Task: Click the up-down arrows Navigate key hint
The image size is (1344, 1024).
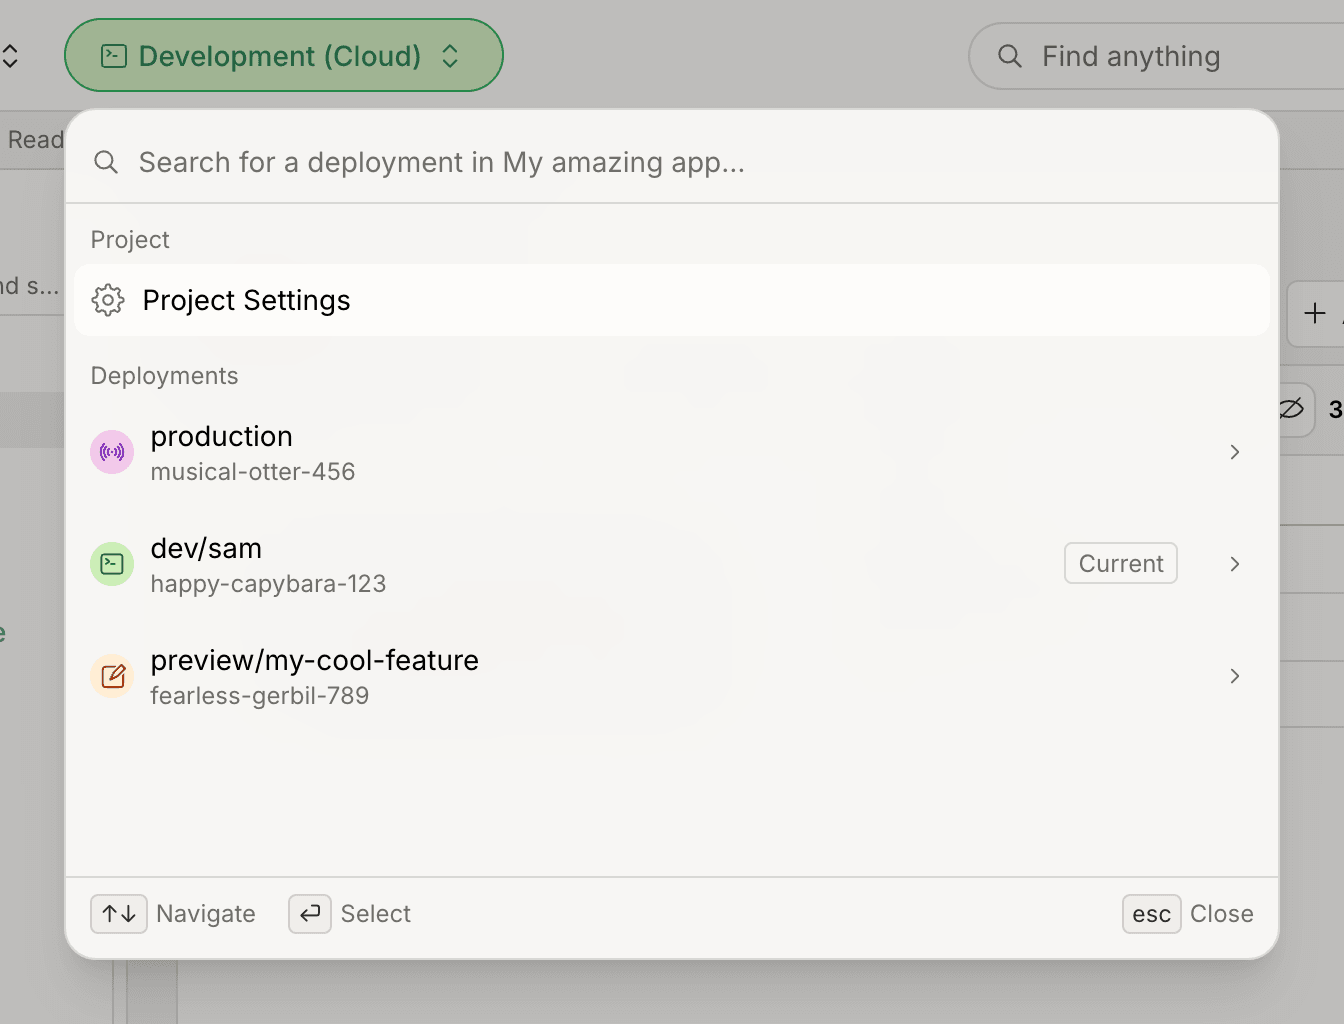Action: pyautogui.click(x=119, y=914)
